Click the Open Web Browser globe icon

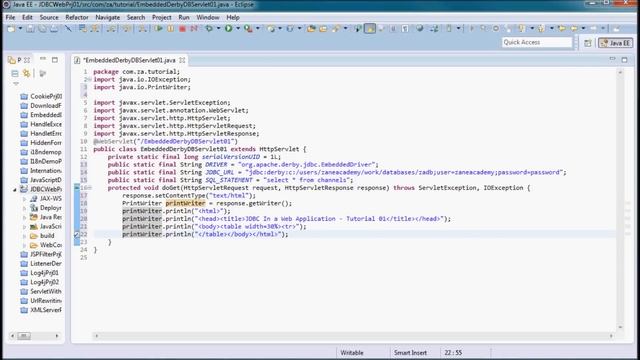coord(420,29)
